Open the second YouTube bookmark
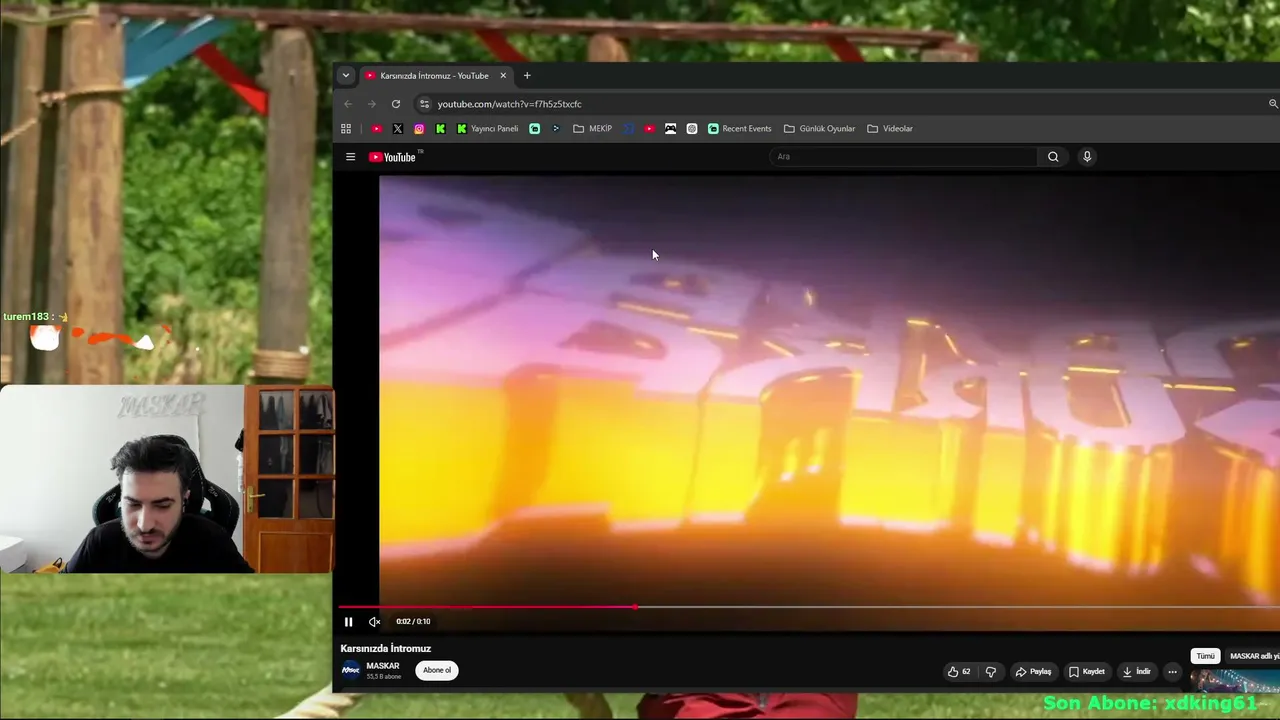This screenshot has width=1280, height=720. 650,129
